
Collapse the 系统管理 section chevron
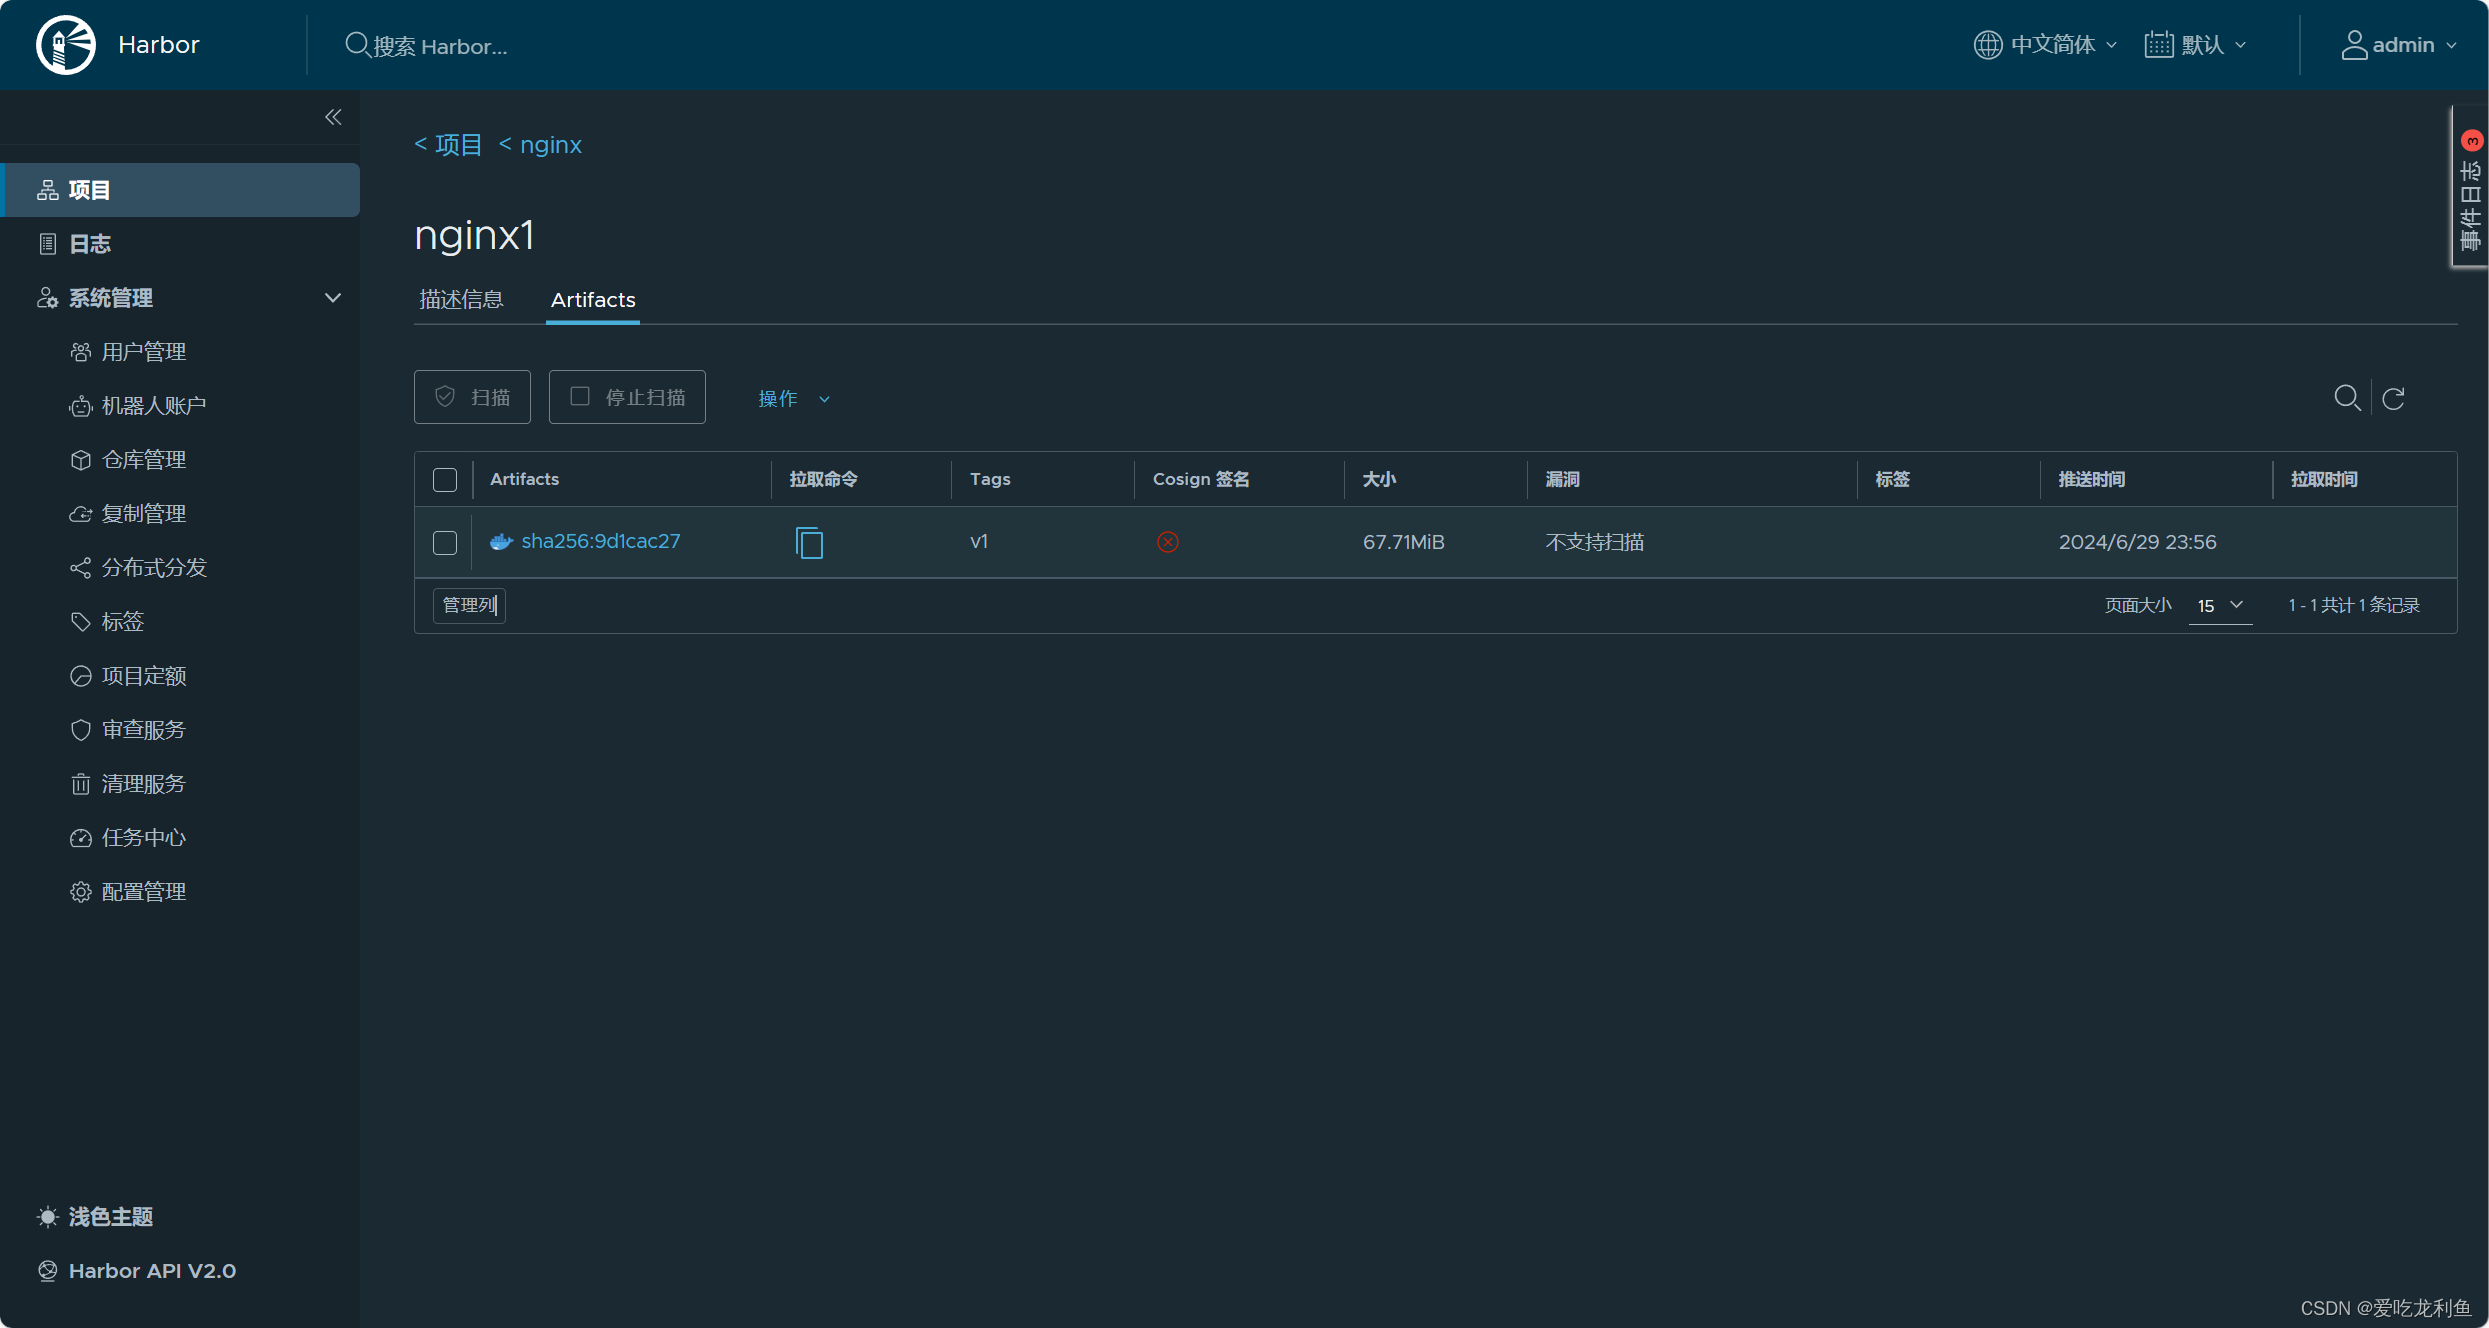tap(333, 298)
